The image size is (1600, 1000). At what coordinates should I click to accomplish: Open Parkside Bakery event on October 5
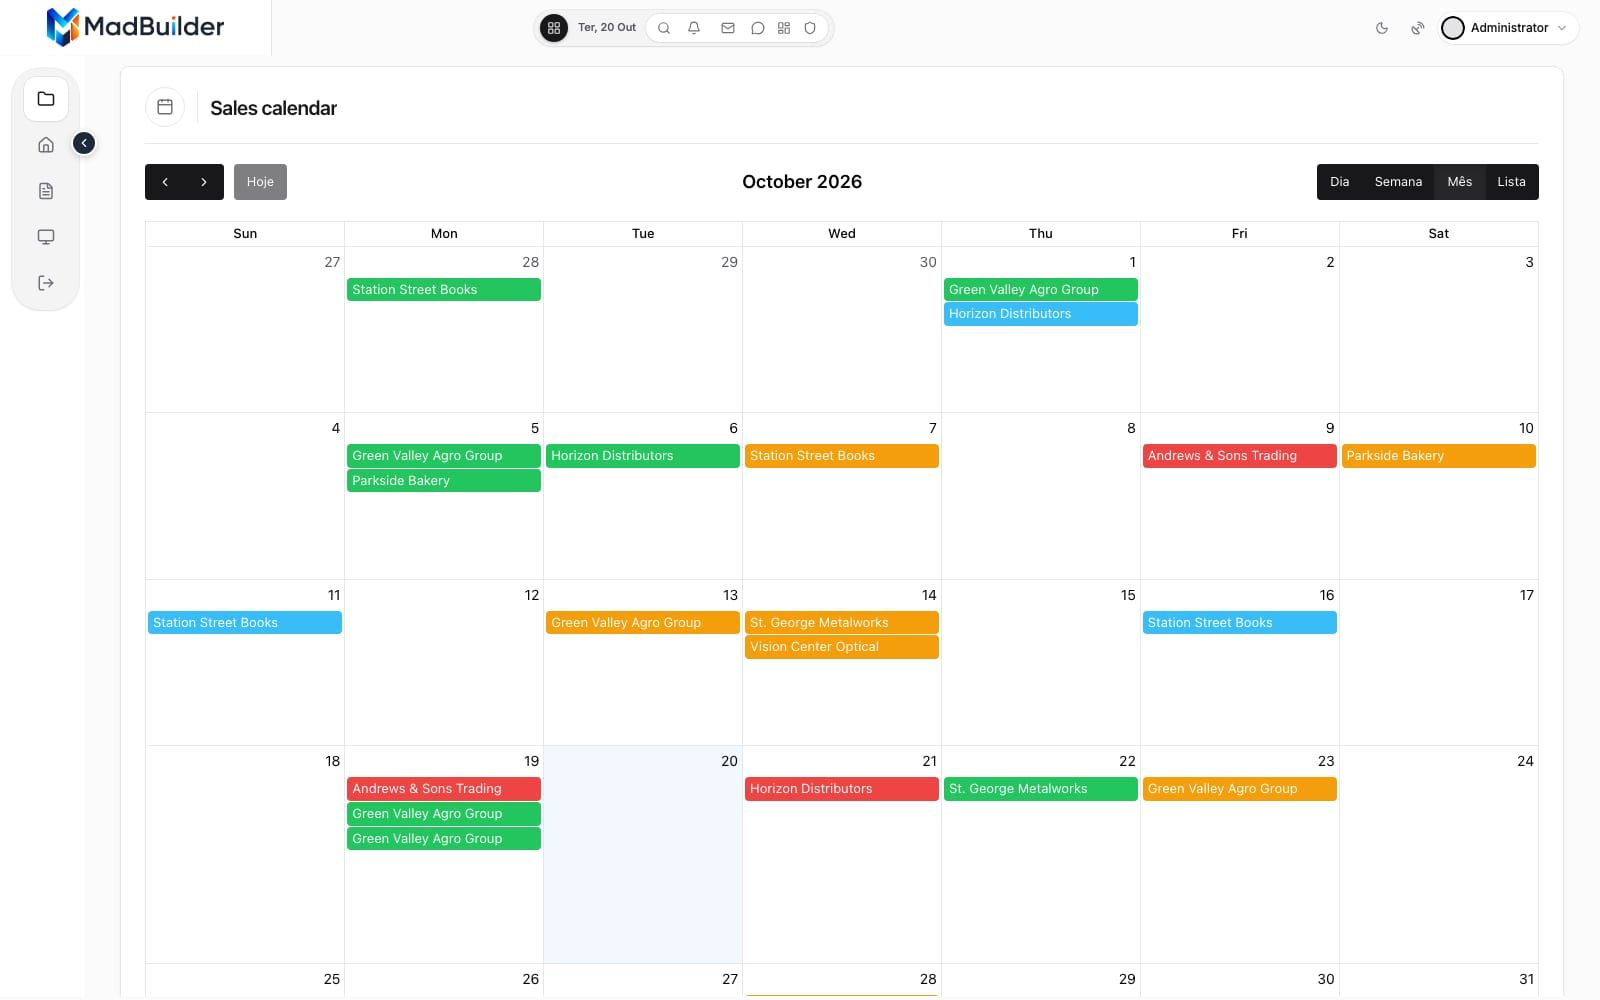[444, 481]
